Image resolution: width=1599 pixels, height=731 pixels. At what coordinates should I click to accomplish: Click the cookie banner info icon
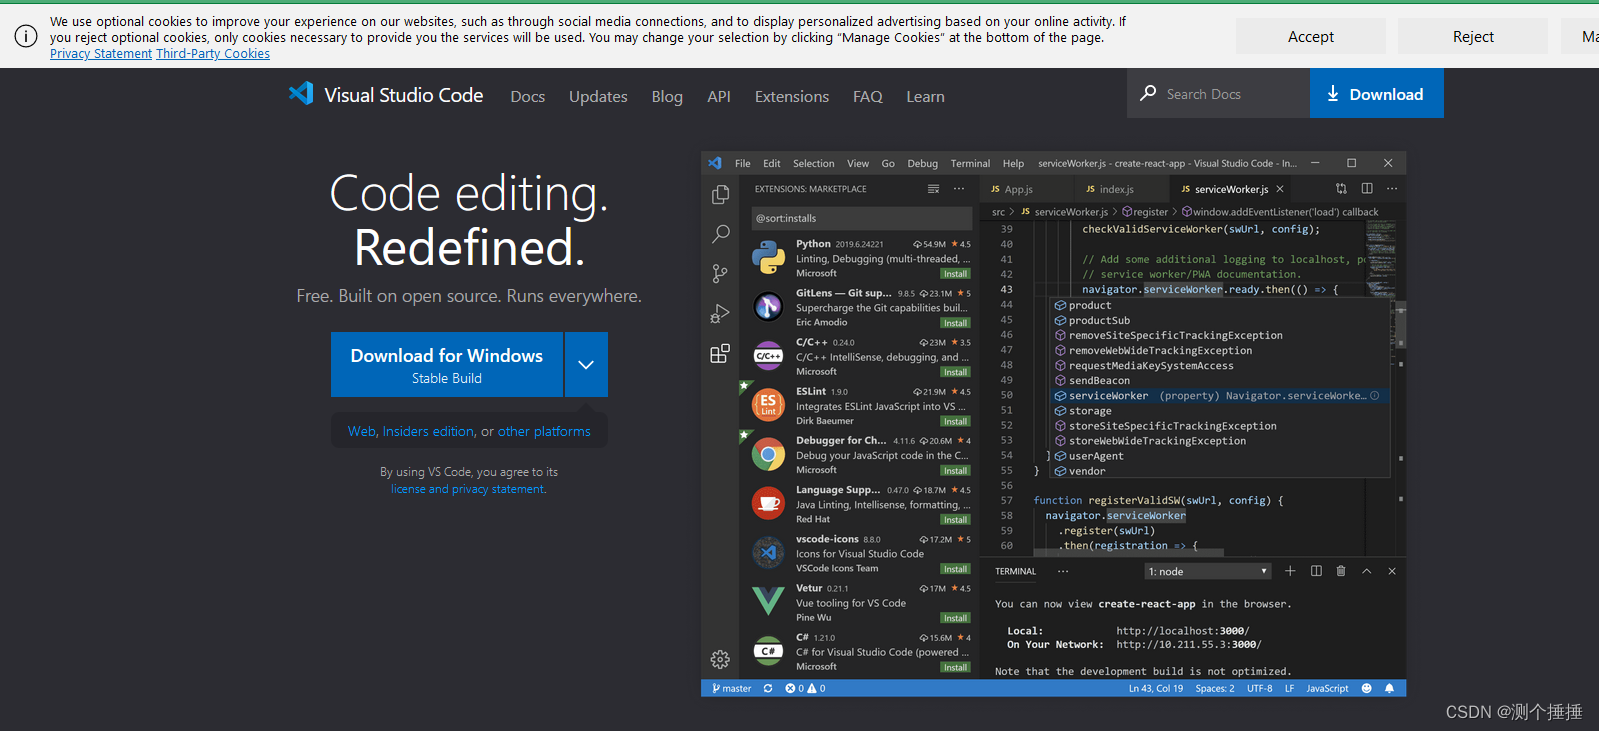26,36
